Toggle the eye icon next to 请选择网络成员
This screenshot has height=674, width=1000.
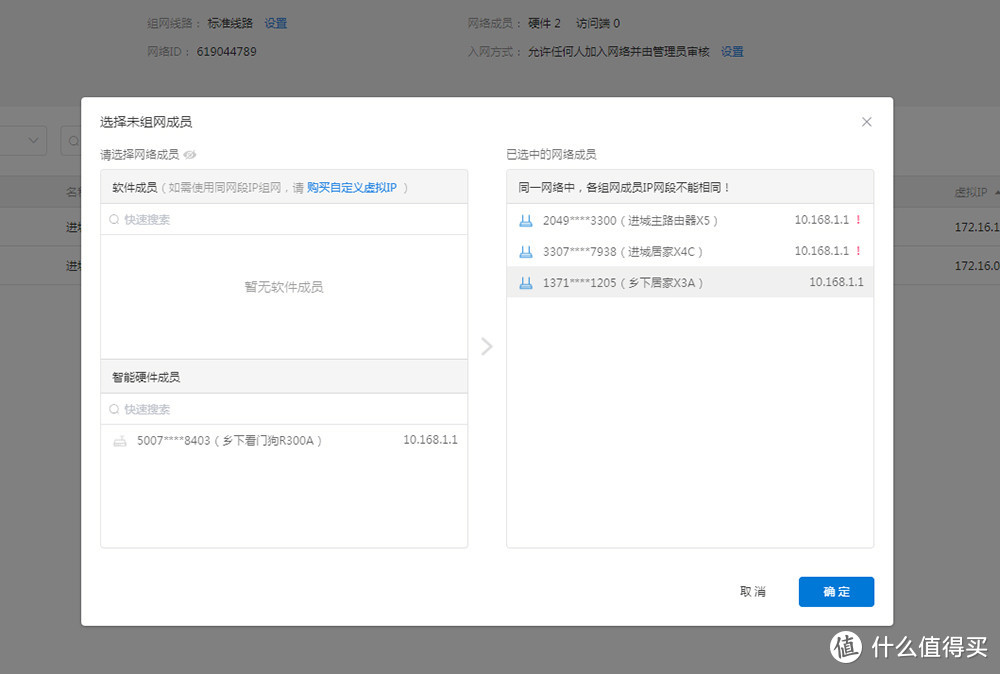pyautogui.click(x=189, y=156)
